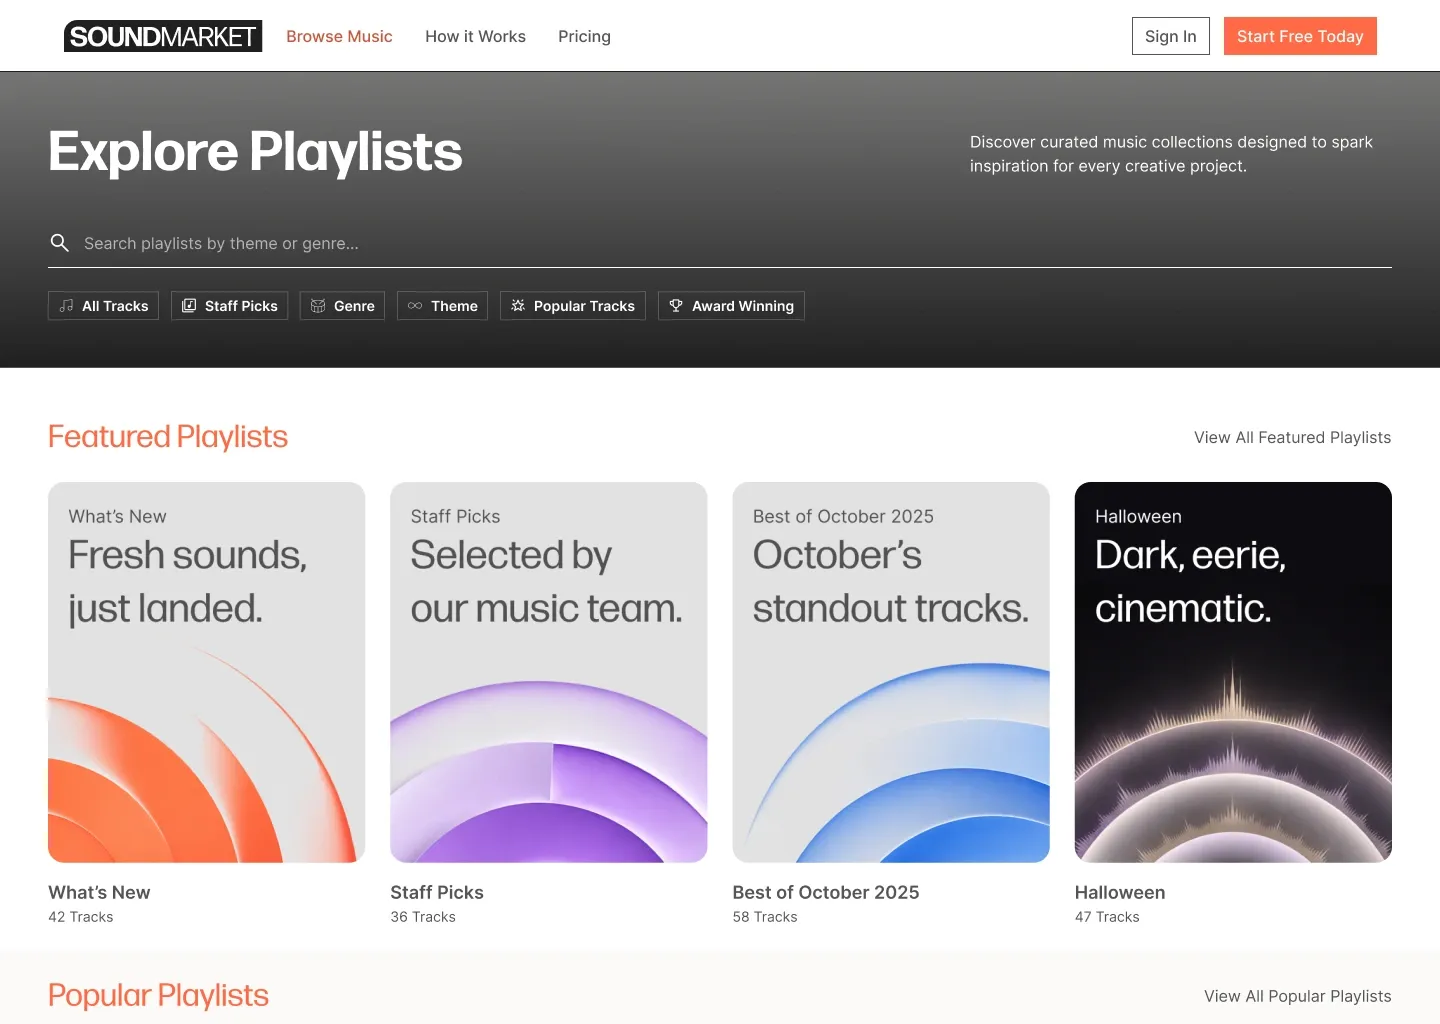Click the "36 Tracks" text
Screen dimensions: 1440x1024
click(x=423, y=917)
